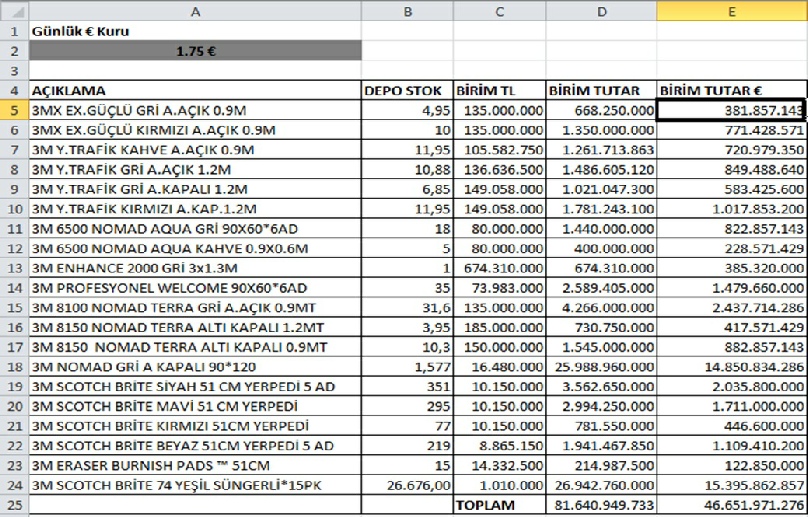Image resolution: width=808 pixels, height=517 pixels.
Task: Click amount '25.988.960.000' in row 18
Action: (601, 367)
